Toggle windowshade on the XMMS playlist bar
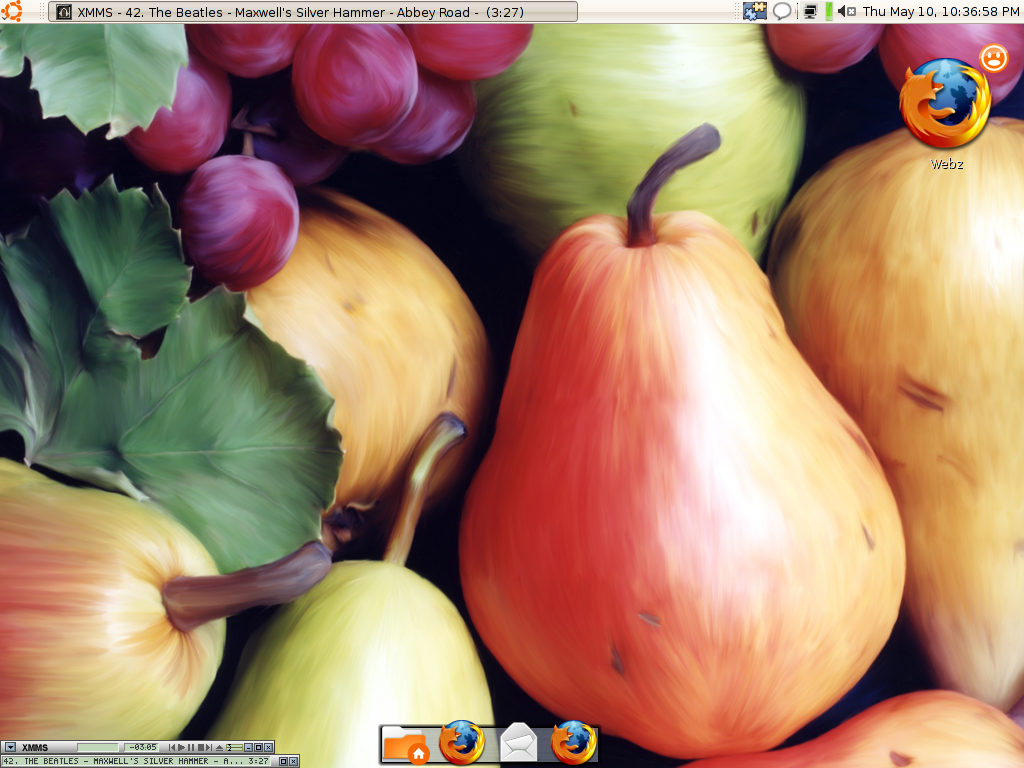1024x768 pixels. click(283, 761)
